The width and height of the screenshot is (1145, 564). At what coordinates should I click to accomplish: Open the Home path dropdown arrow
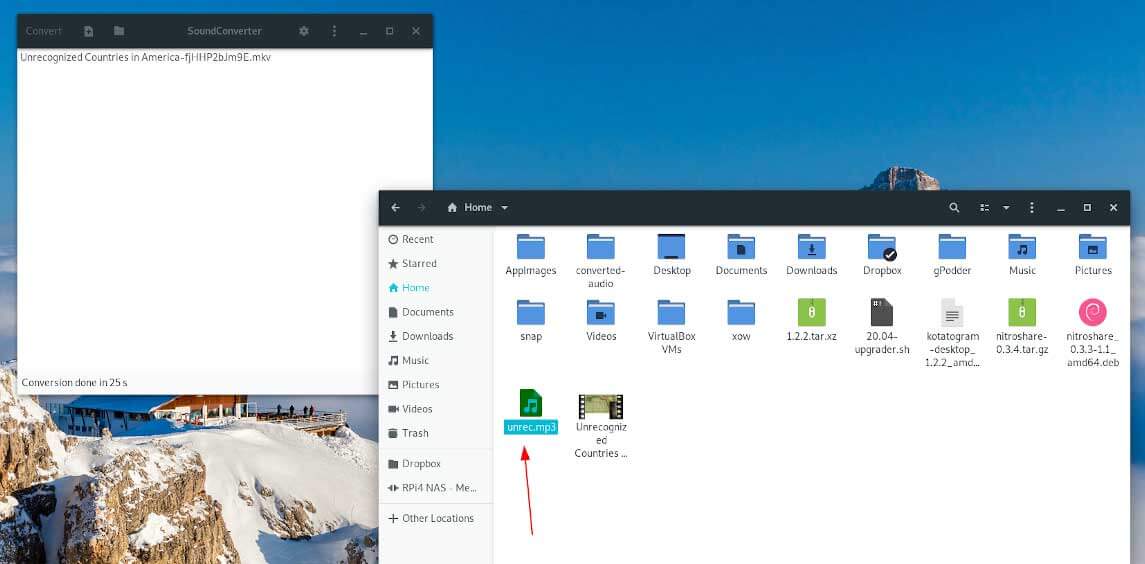pyautogui.click(x=505, y=207)
